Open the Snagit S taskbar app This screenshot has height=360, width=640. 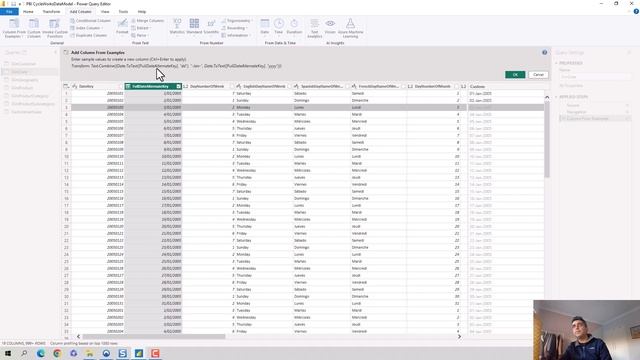coord(122,353)
